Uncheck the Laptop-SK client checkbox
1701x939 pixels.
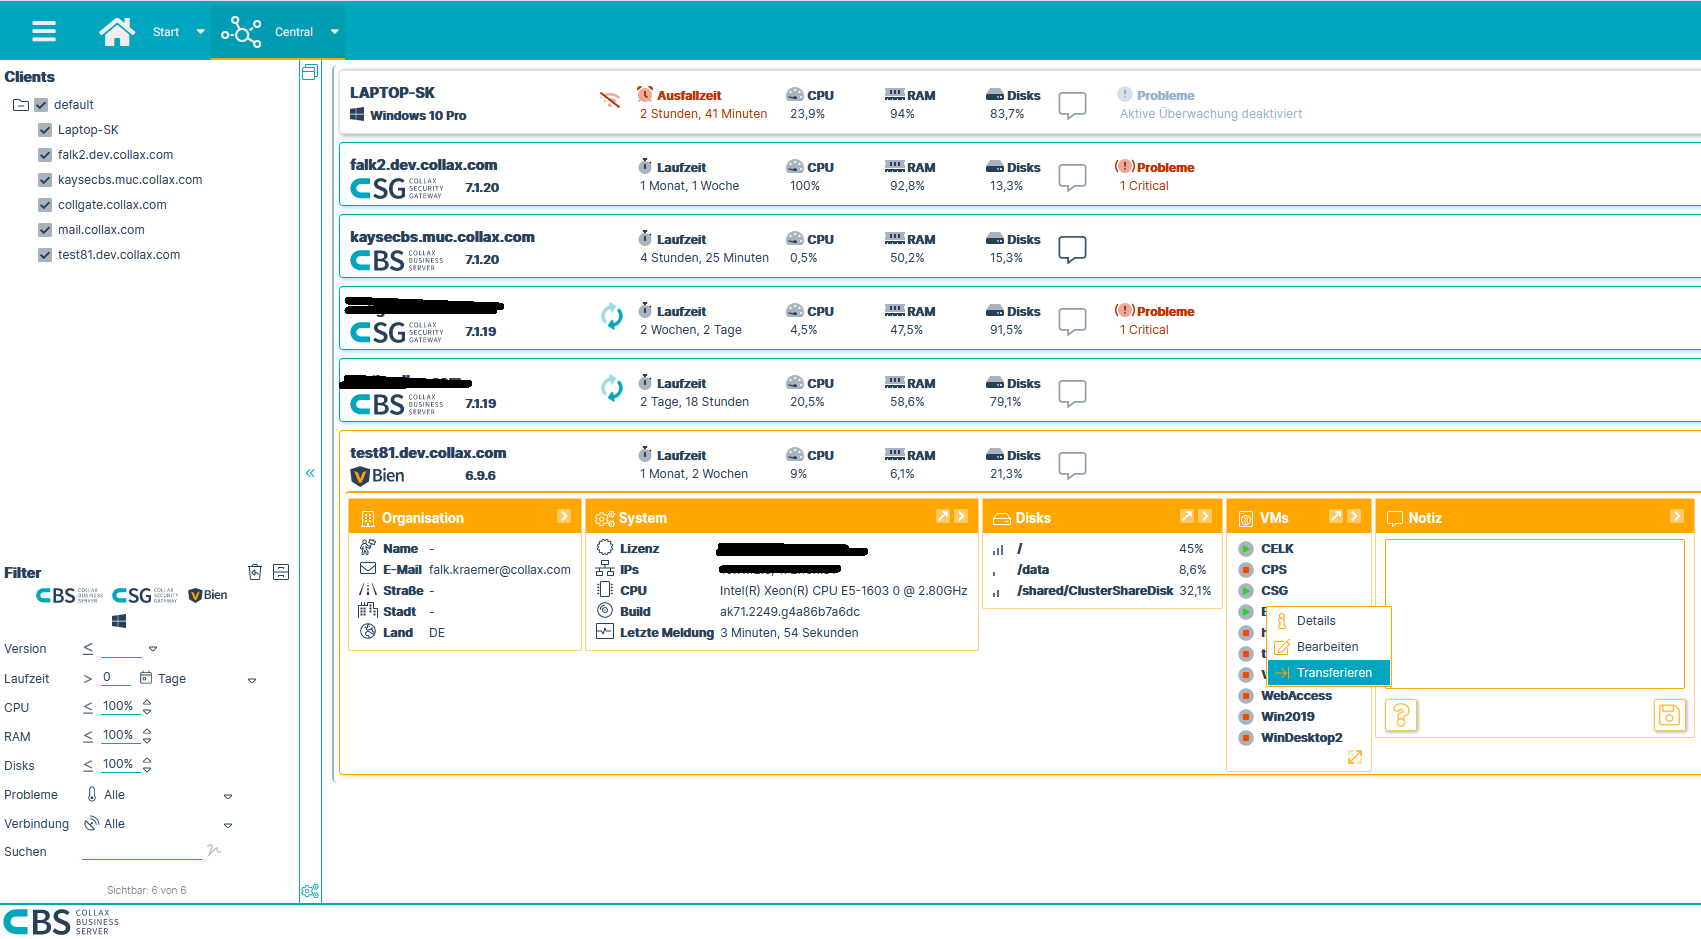pyautogui.click(x=45, y=130)
